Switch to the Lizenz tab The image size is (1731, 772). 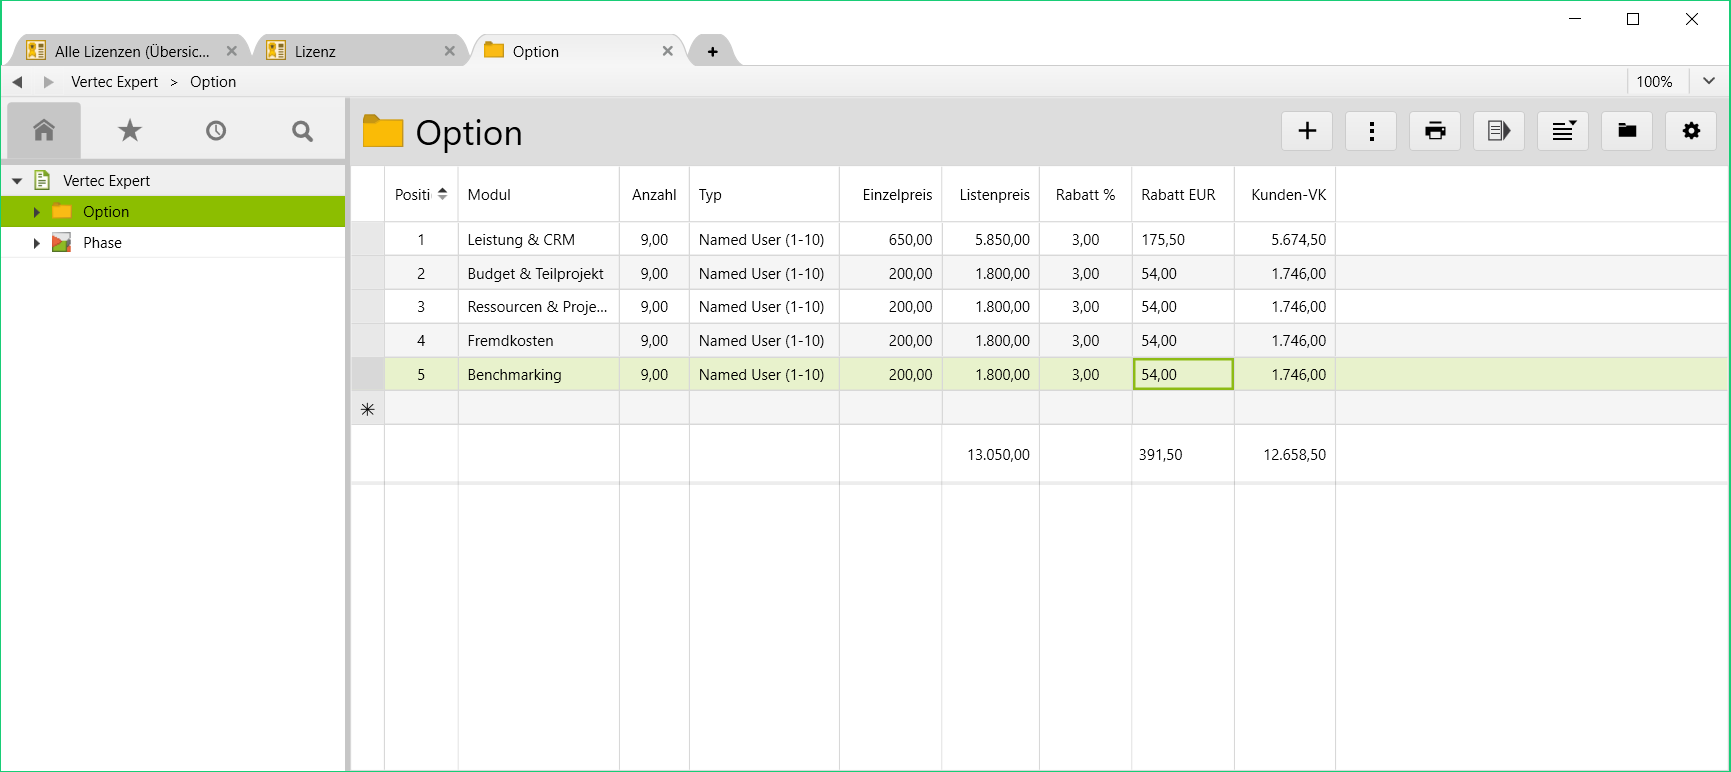click(315, 51)
